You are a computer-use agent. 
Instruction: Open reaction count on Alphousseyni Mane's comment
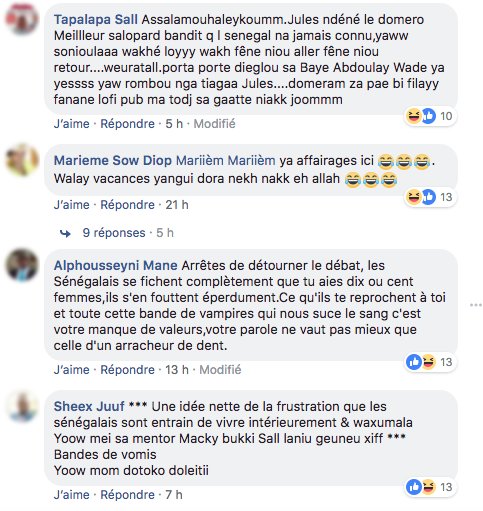pos(430,362)
